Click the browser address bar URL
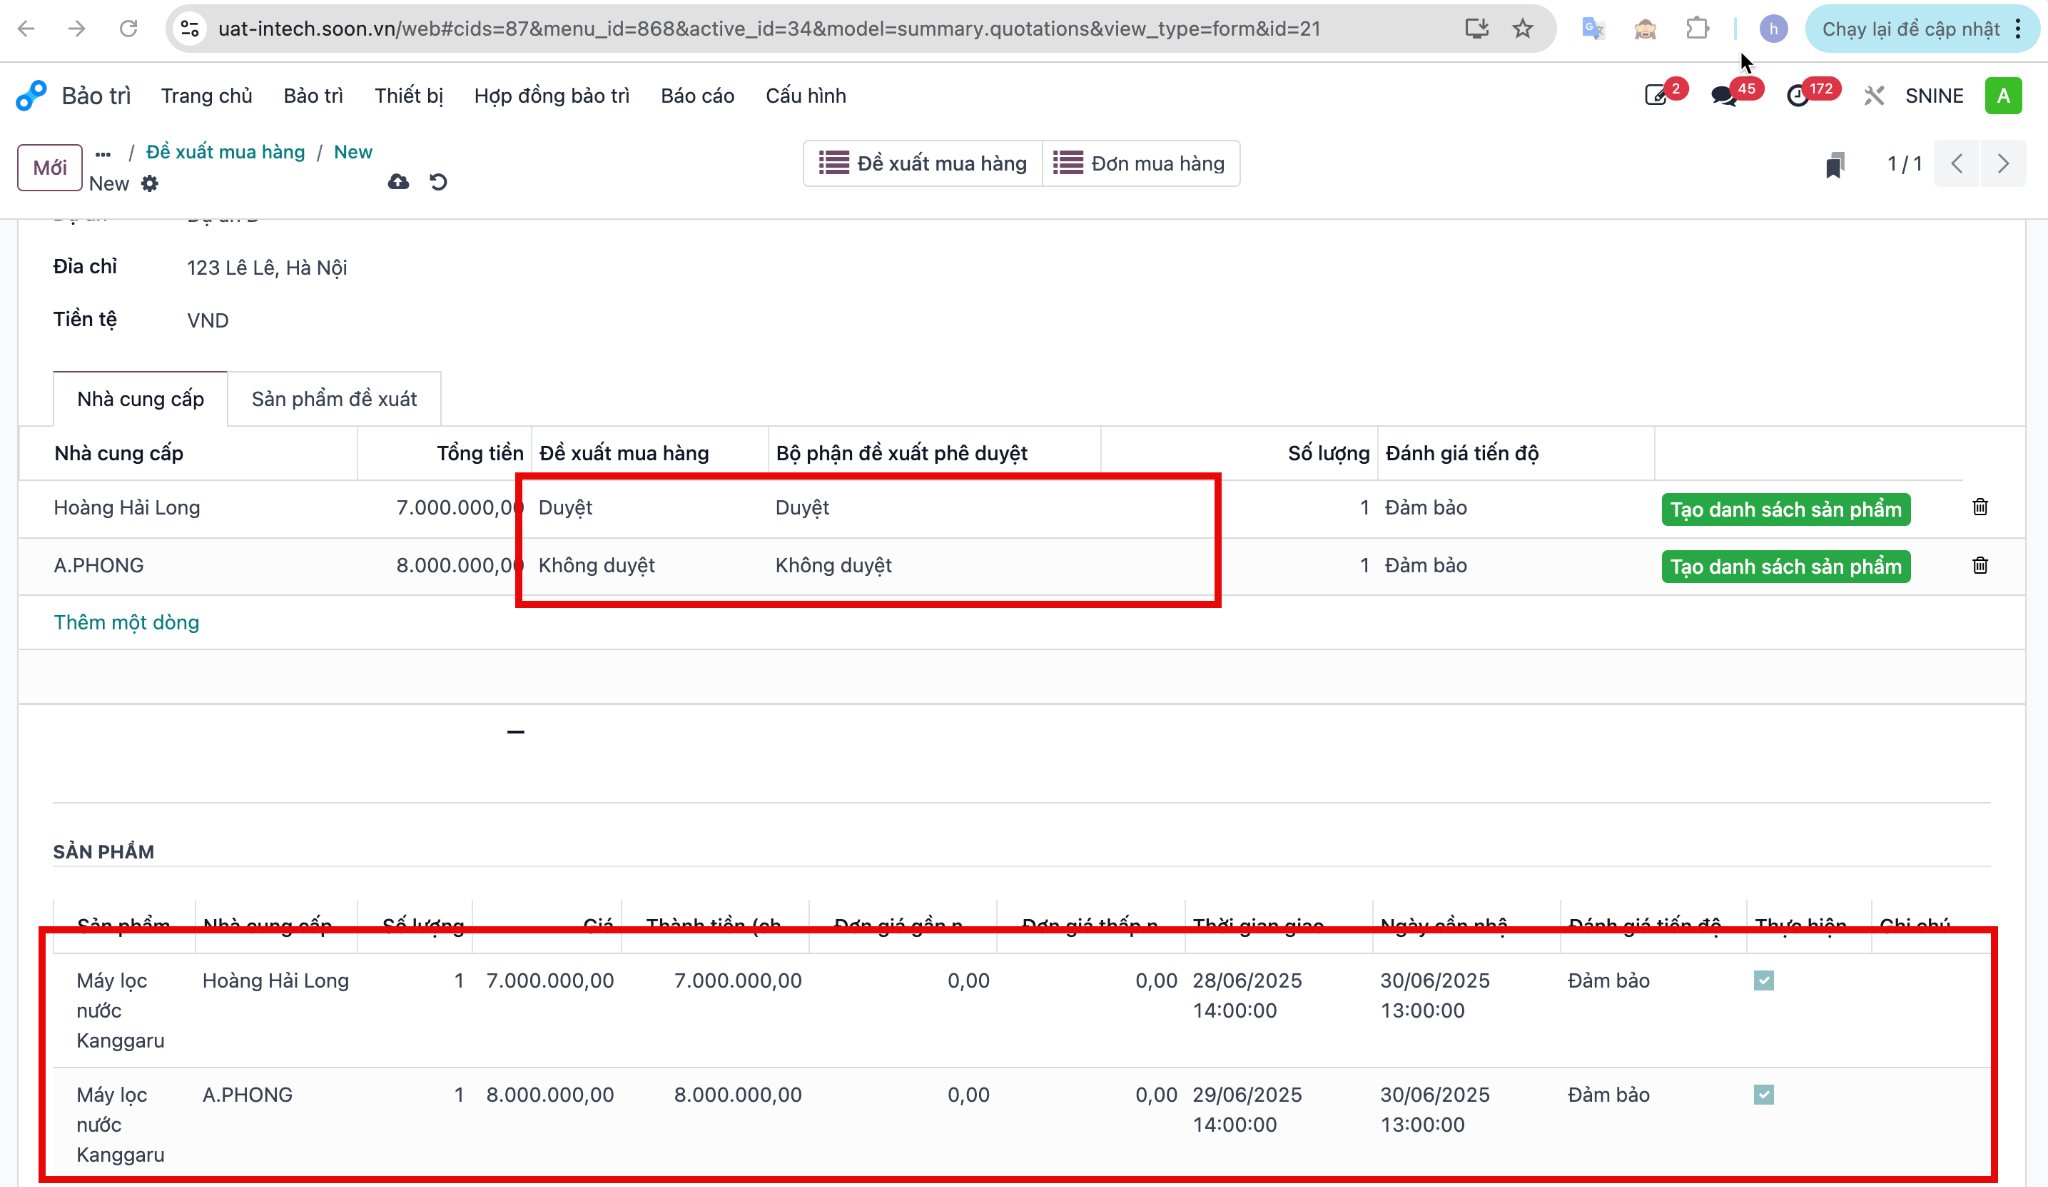The image size is (2048, 1187). tap(769, 29)
